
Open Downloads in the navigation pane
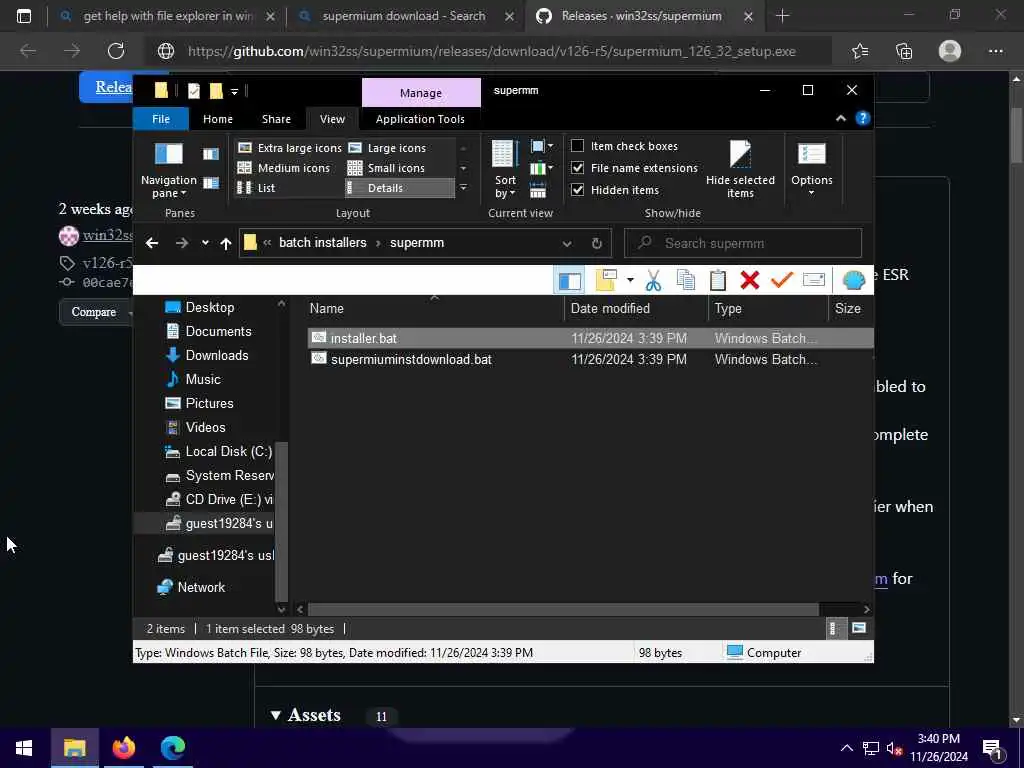click(x=216, y=355)
